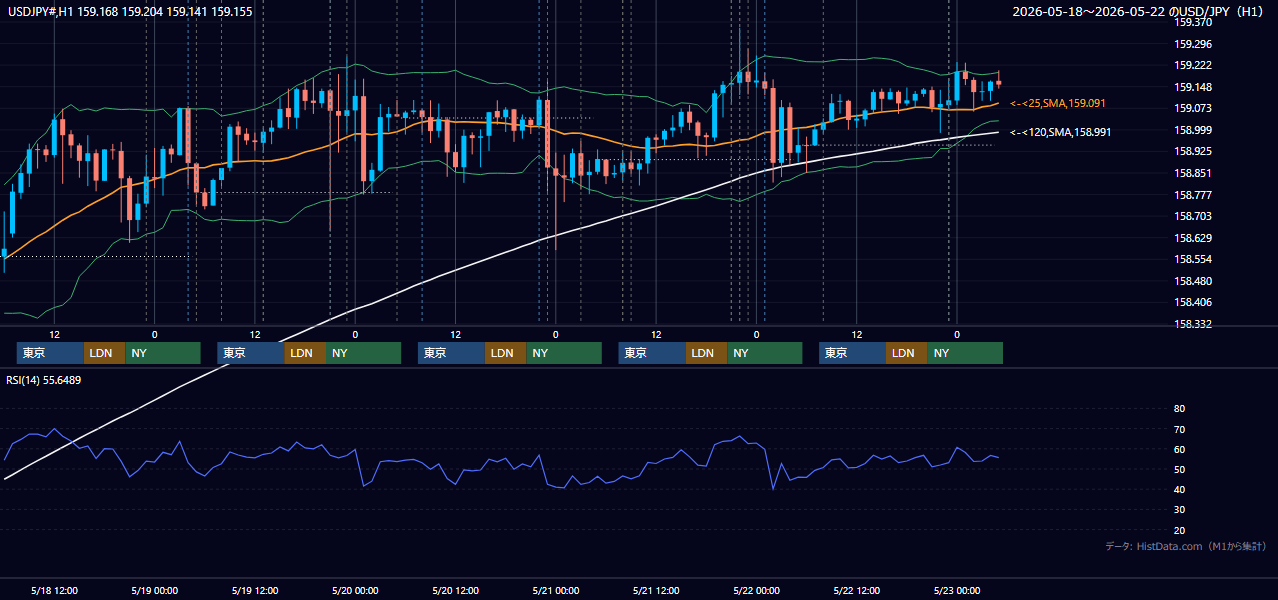Click price axis value 159.148

[x=1193, y=87]
